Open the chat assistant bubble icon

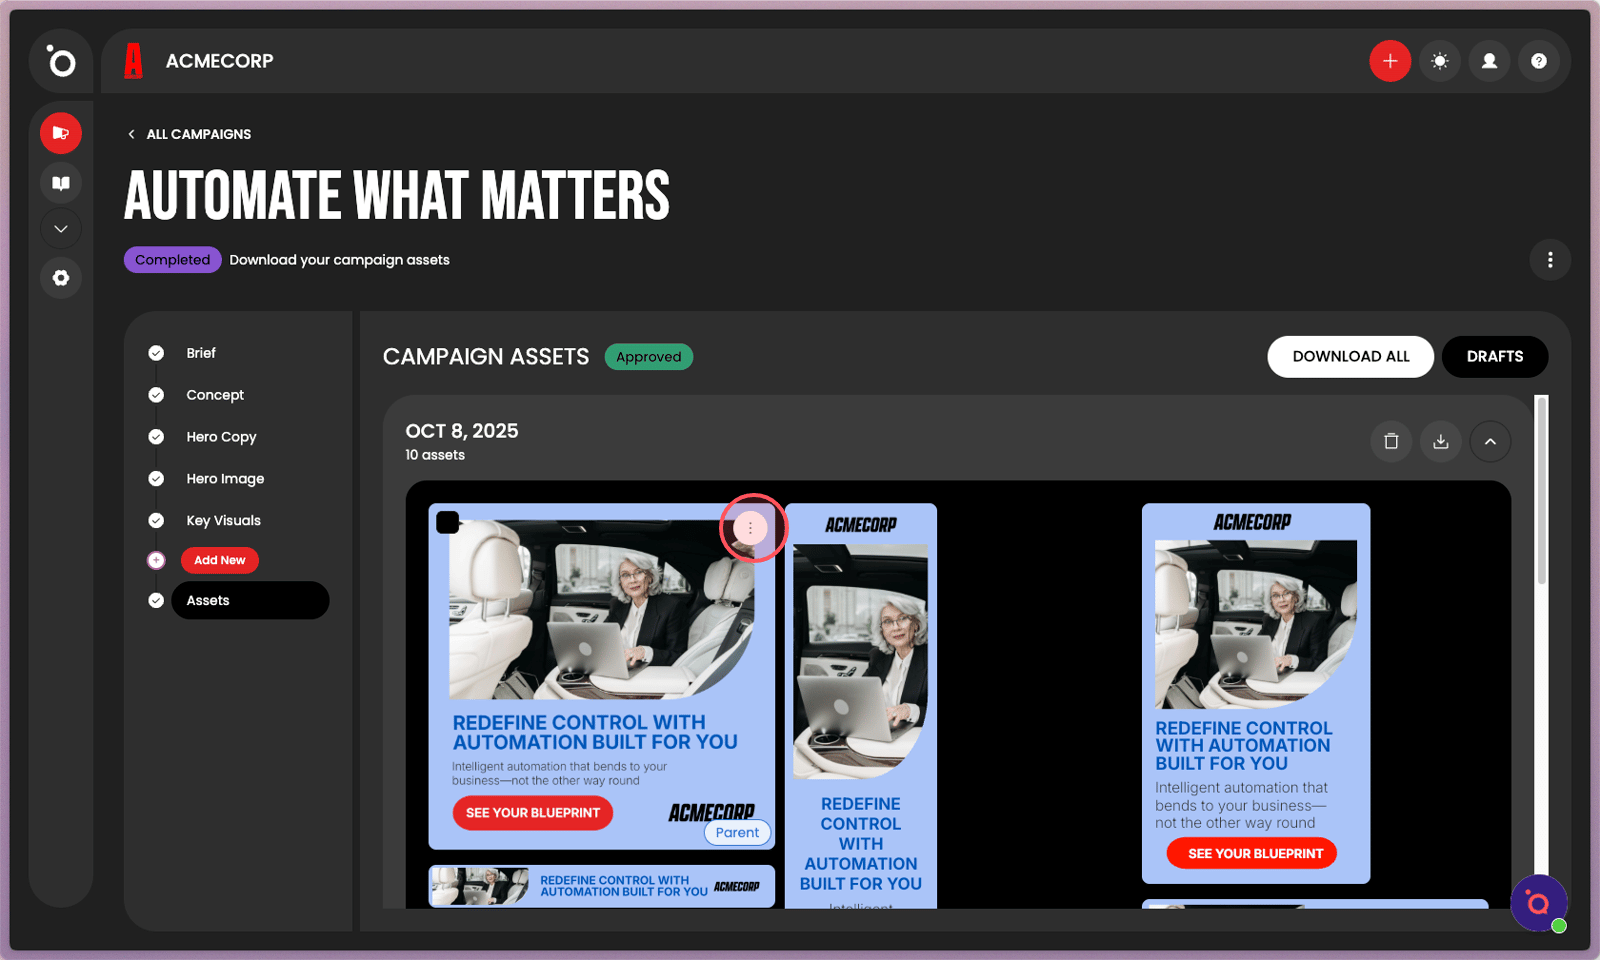[x=1538, y=903]
